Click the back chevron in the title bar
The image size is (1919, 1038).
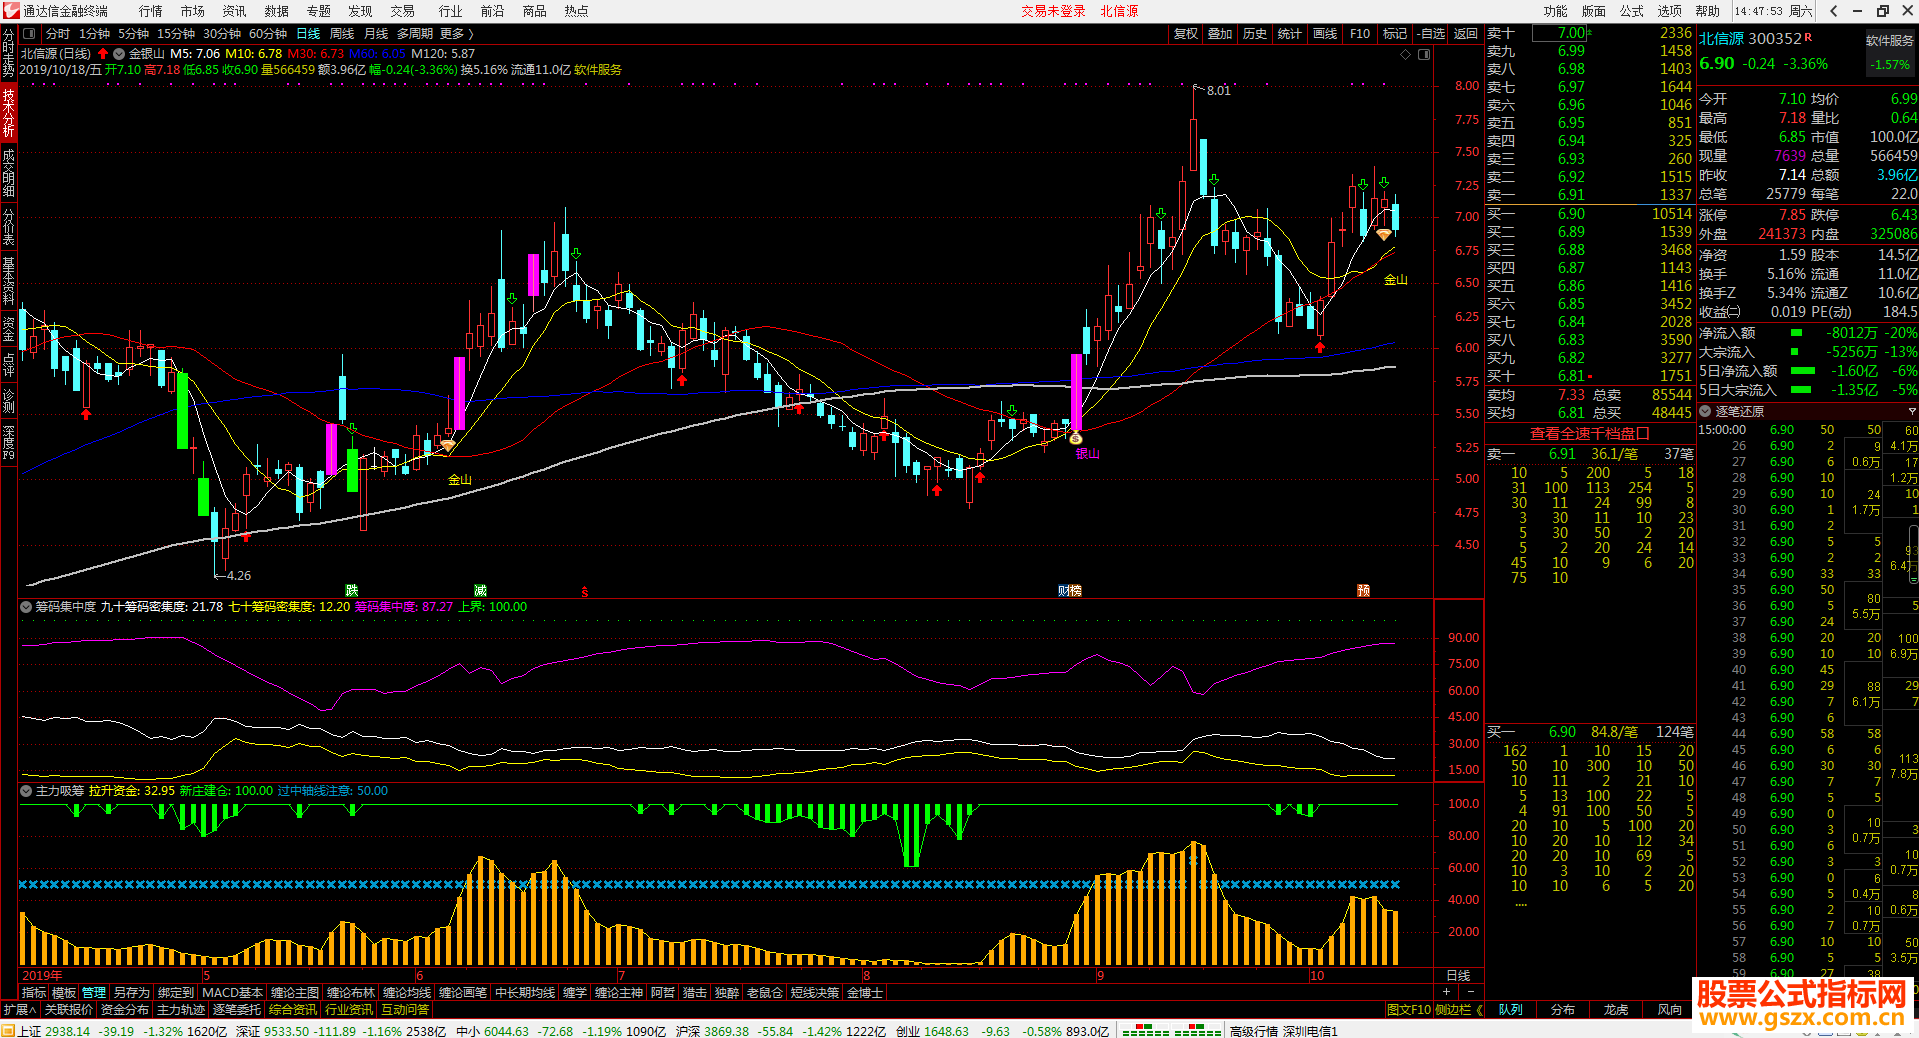click(x=1834, y=11)
